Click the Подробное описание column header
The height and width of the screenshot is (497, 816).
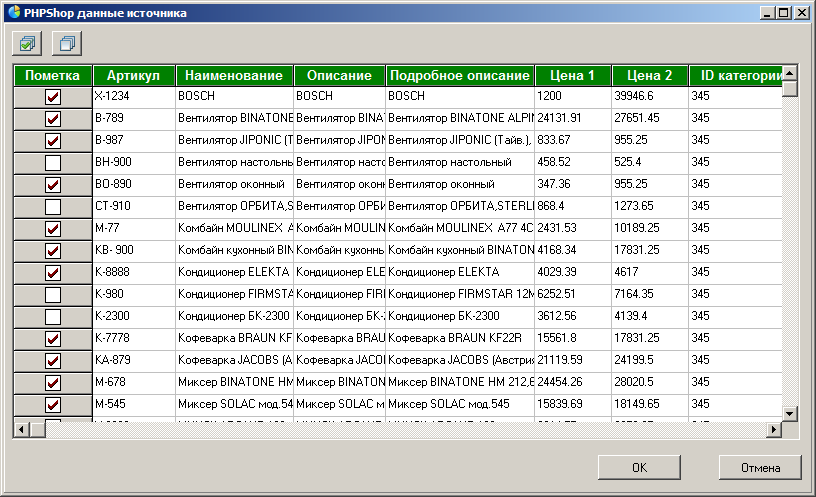460,75
